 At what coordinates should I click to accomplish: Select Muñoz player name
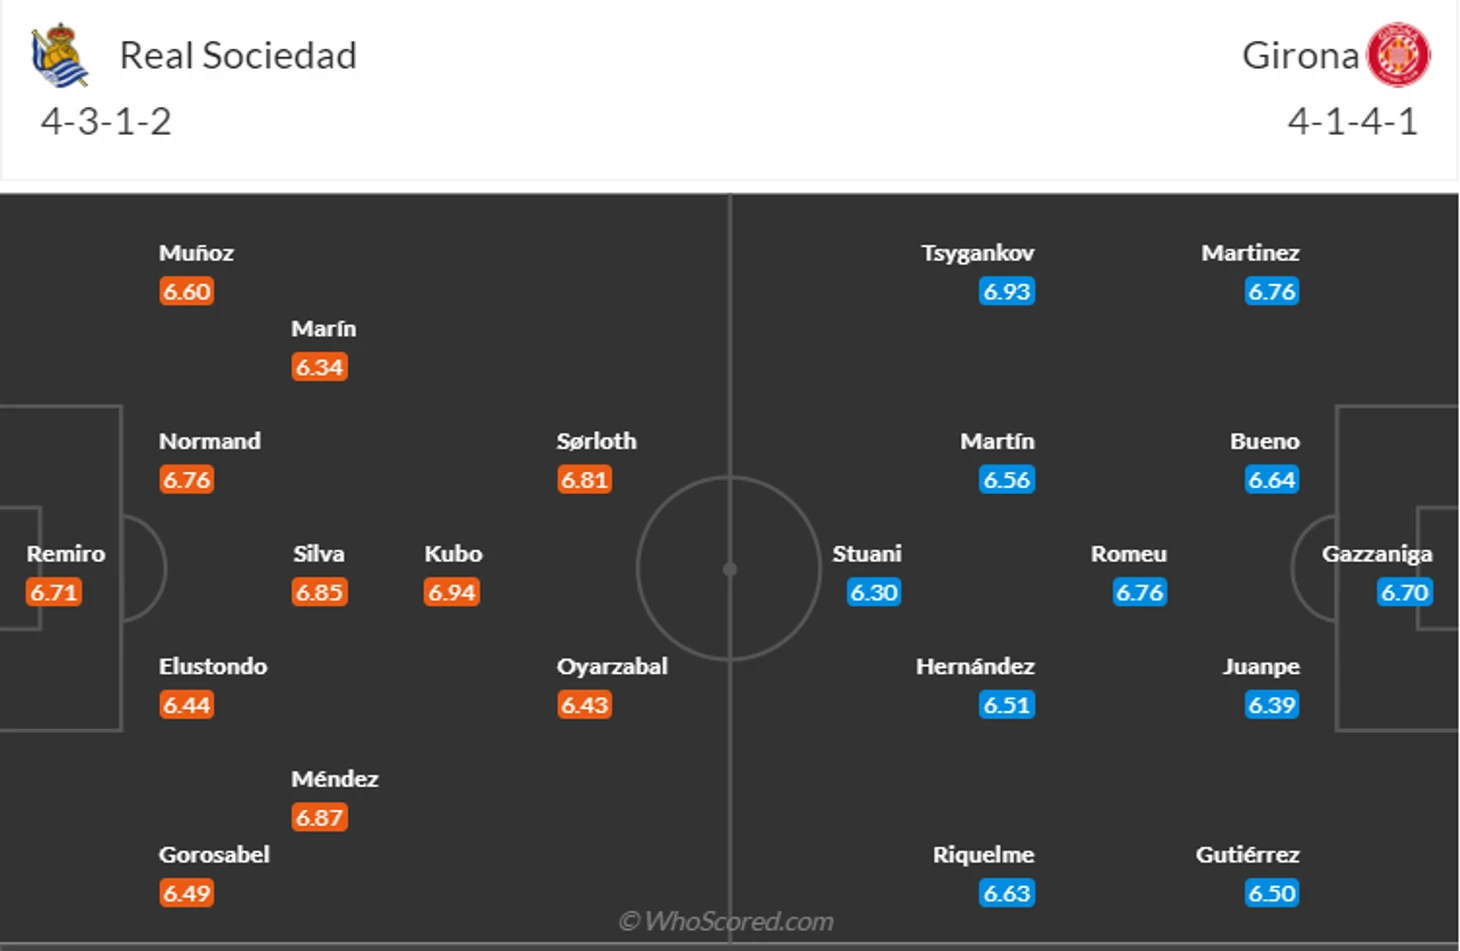(x=196, y=253)
